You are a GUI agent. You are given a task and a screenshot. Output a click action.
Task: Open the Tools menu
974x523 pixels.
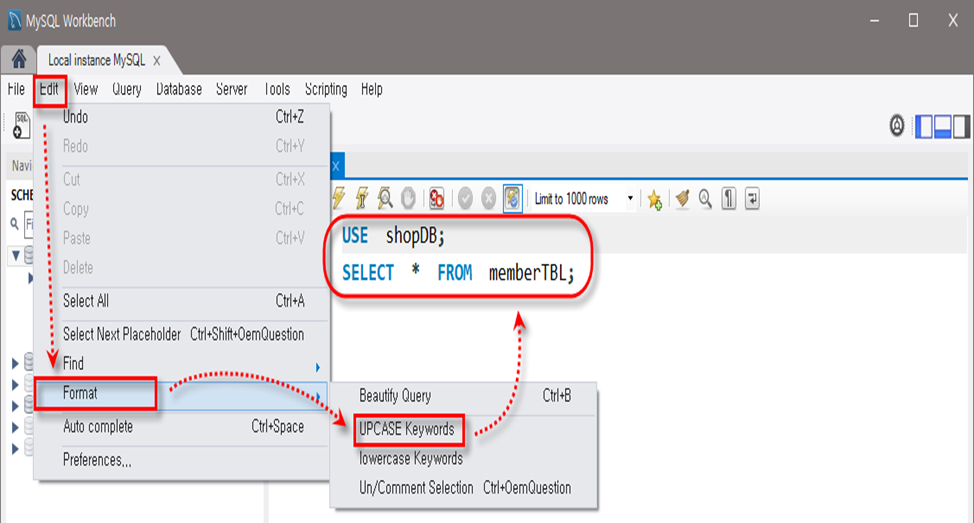pos(276,89)
